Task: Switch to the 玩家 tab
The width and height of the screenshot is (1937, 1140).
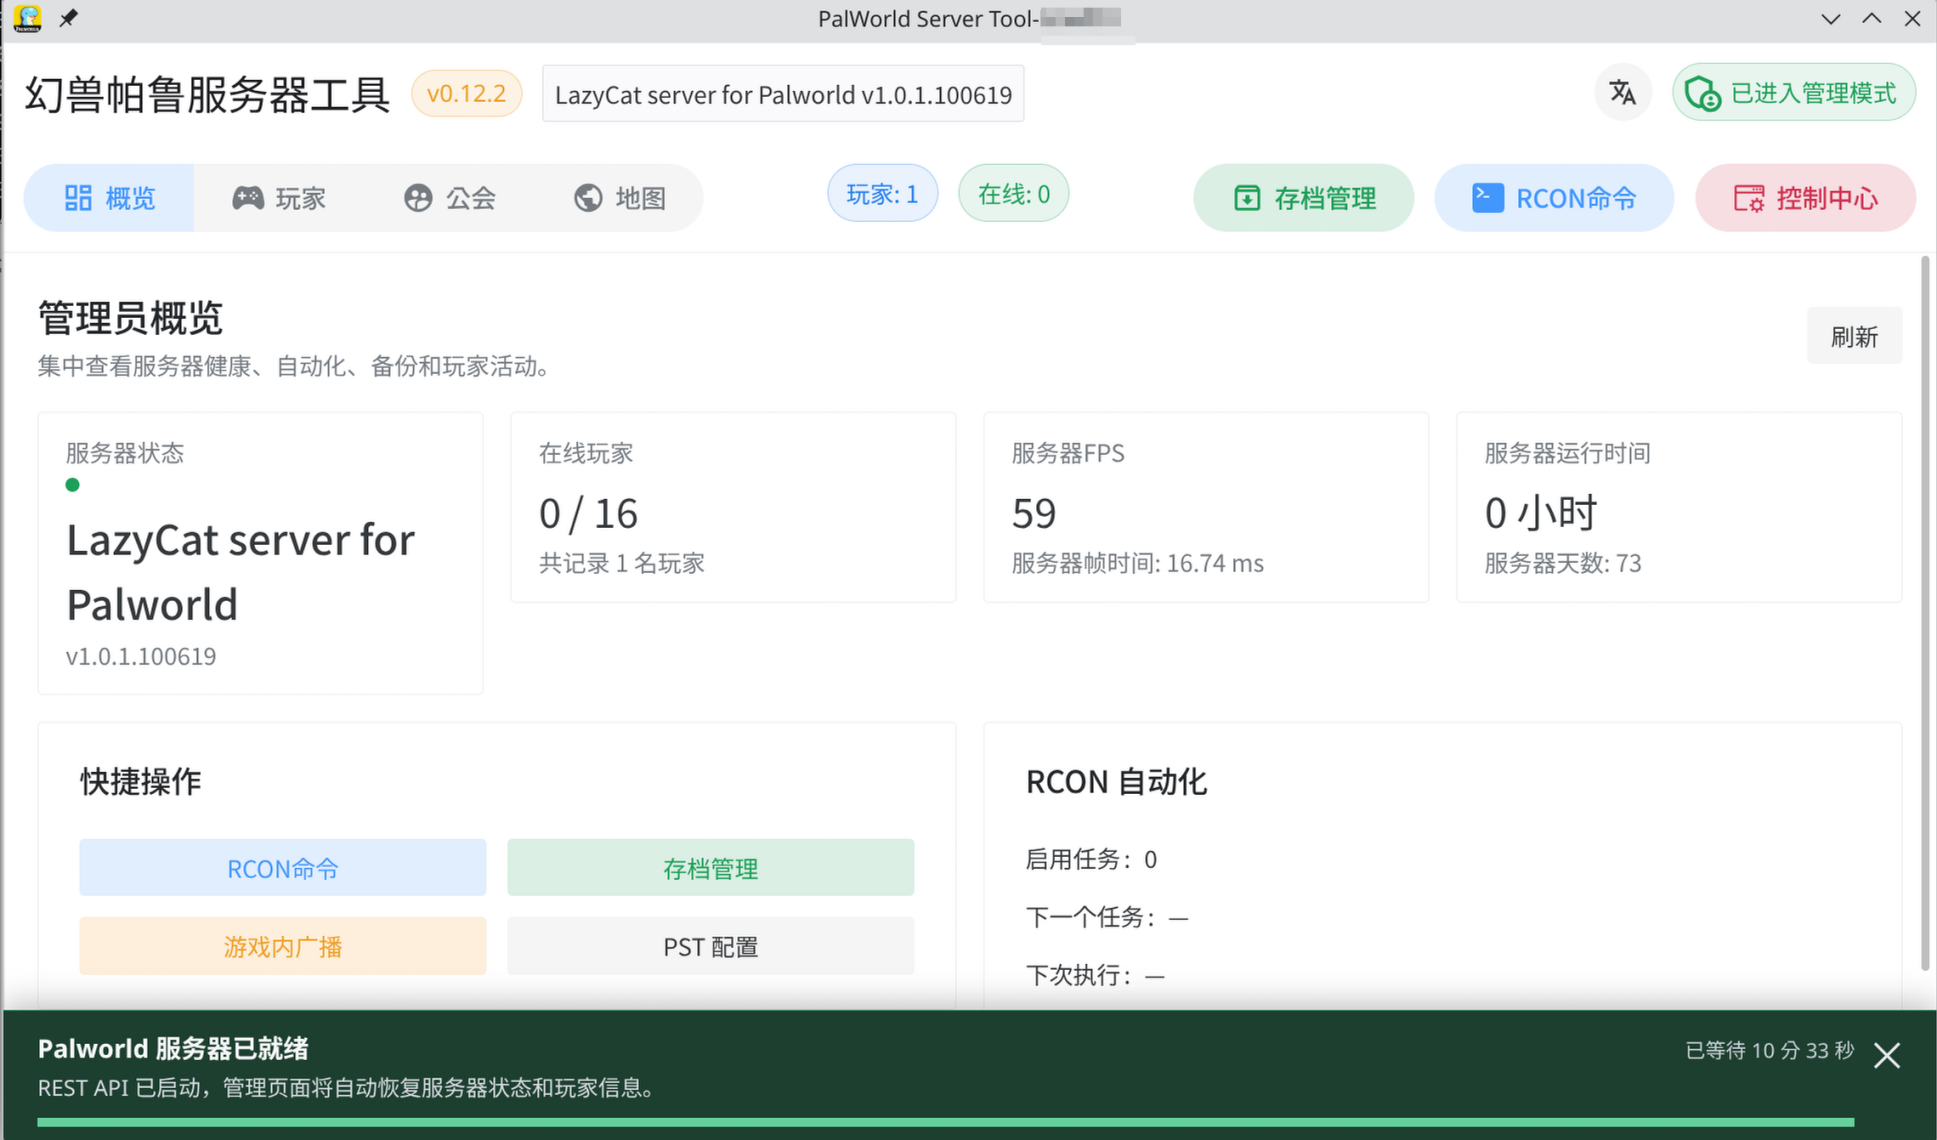Action: [279, 198]
